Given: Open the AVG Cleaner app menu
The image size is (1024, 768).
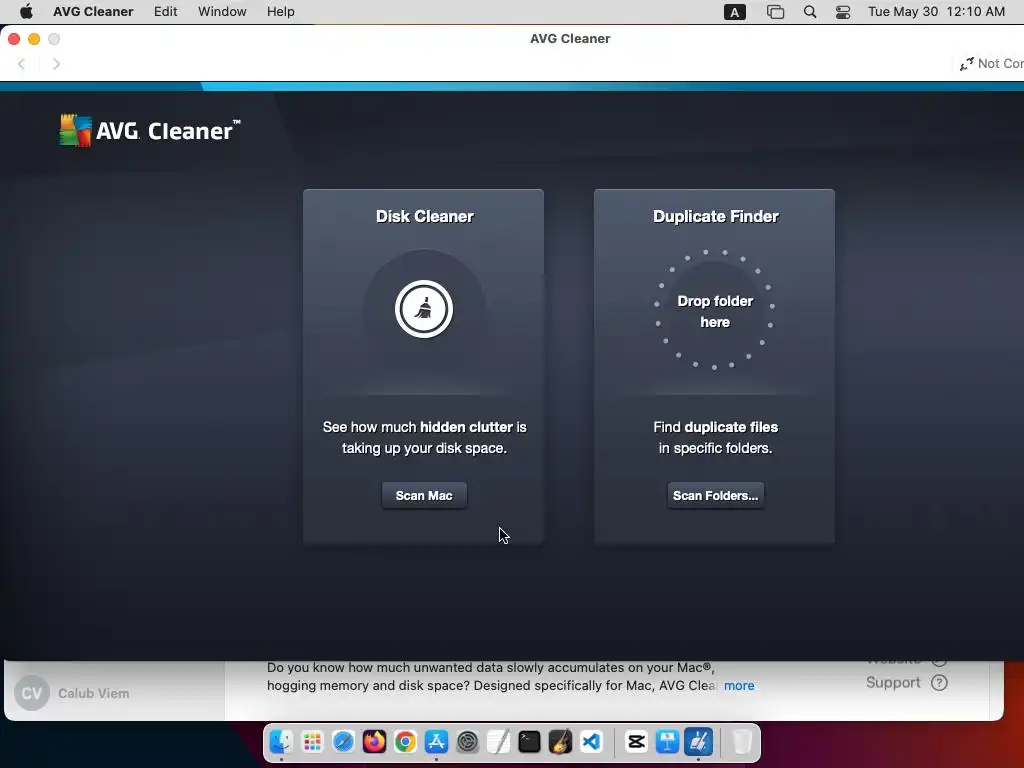Looking at the screenshot, I should point(93,12).
